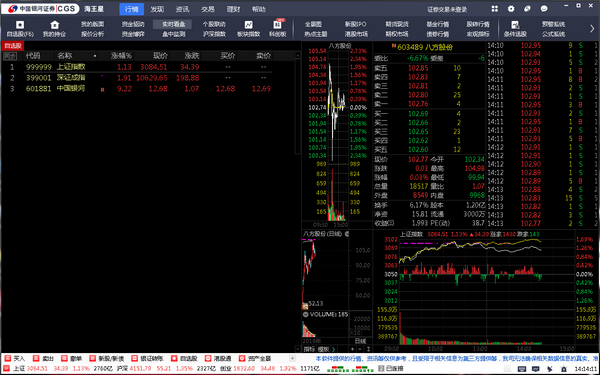The image size is (600, 375).
Task: Open settings gear icon in title bar
Action: tap(511, 9)
